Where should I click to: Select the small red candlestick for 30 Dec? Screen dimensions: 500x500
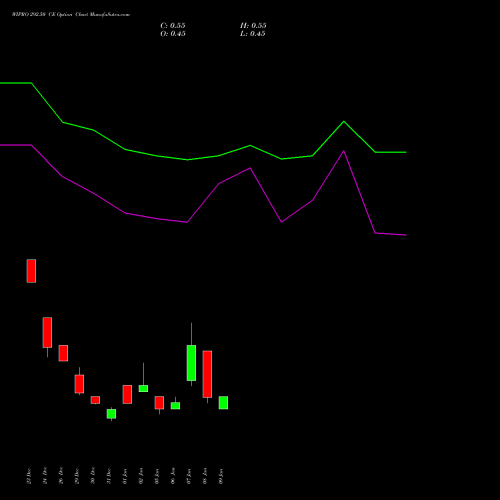(x=95, y=400)
